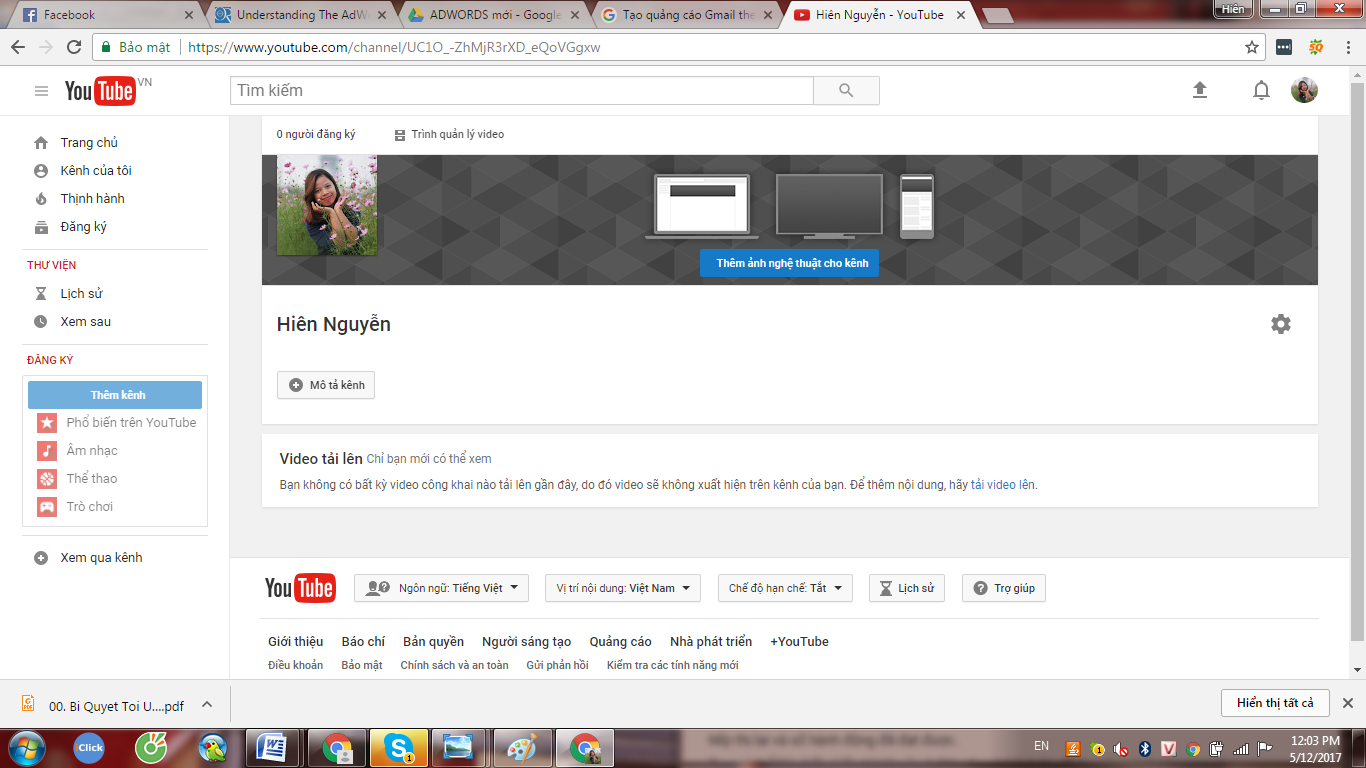The height and width of the screenshot is (768, 1366).
Task: Open Skype from the taskbar
Action: [399, 747]
